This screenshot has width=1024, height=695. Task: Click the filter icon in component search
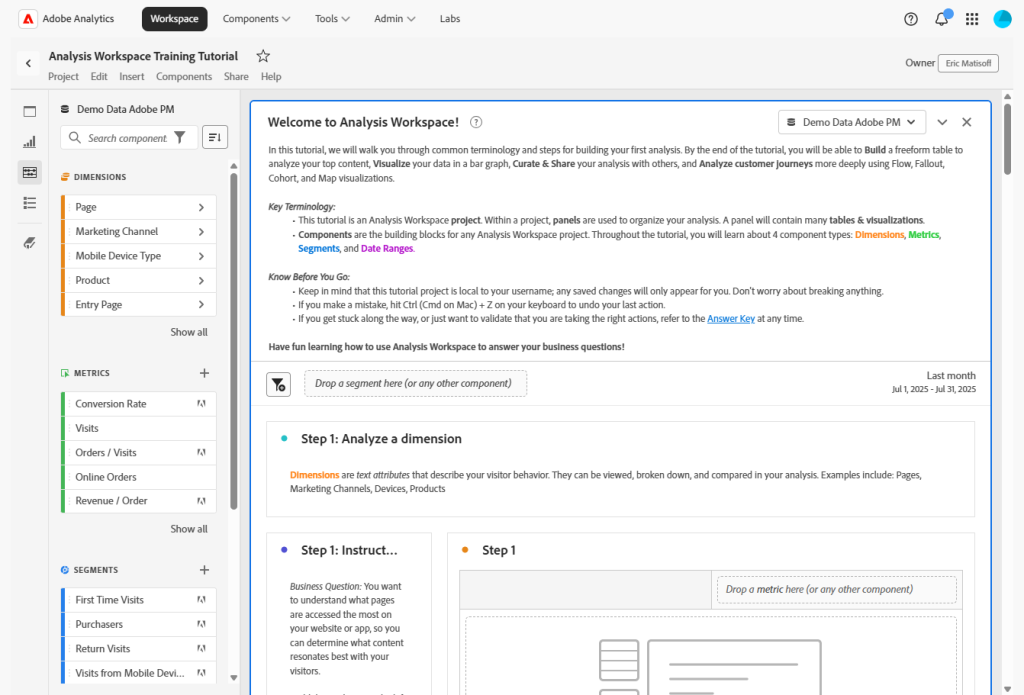(x=180, y=138)
